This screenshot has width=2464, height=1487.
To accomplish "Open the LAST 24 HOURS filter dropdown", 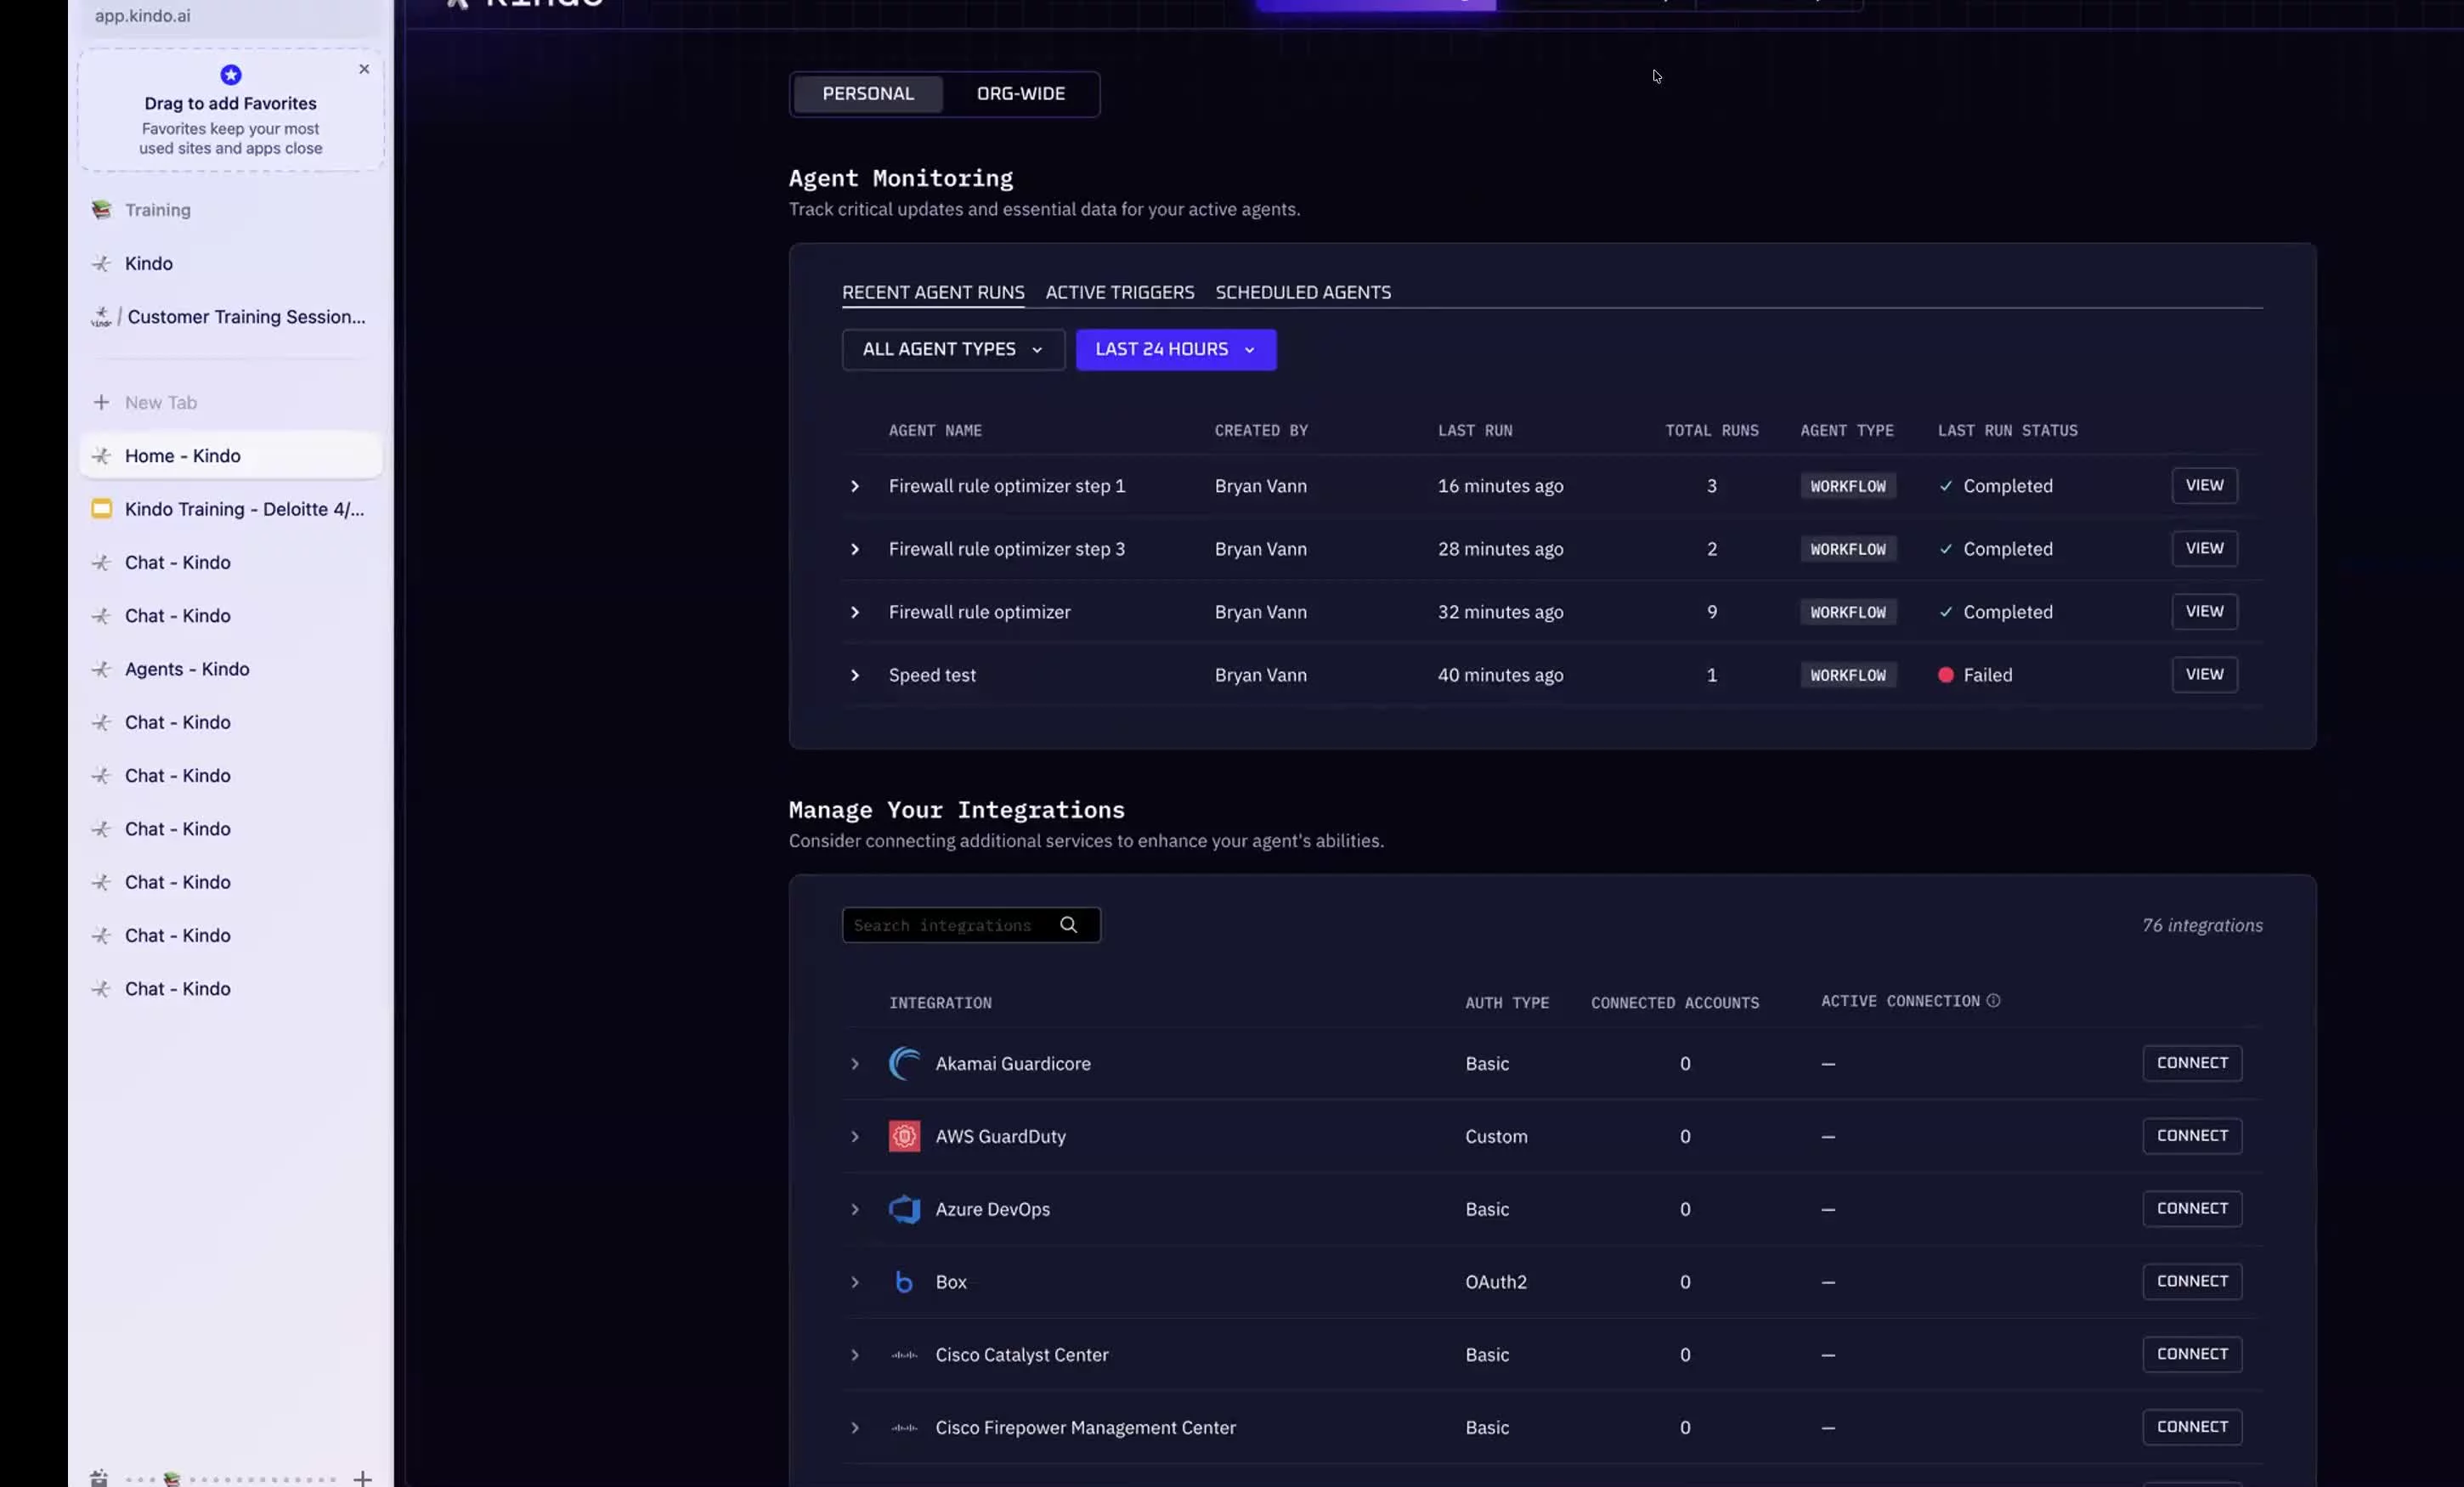I will coord(1175,349).
